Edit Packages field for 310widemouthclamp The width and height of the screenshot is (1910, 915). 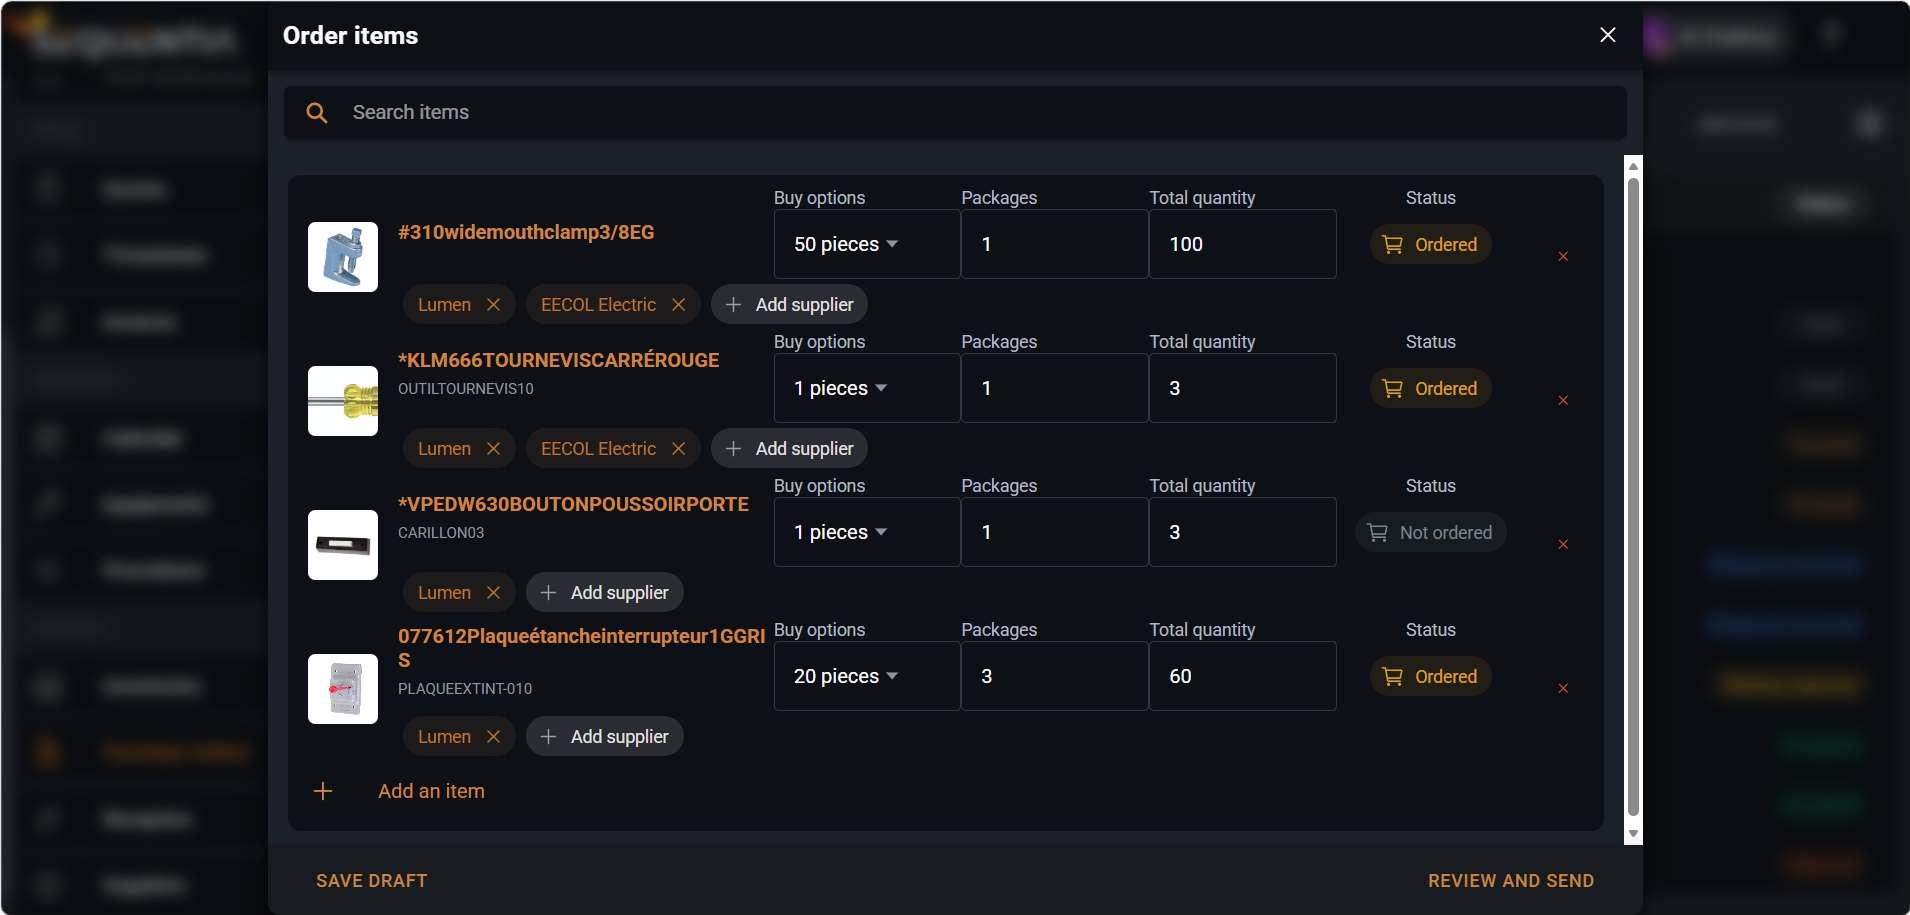tap(1055, 244)
